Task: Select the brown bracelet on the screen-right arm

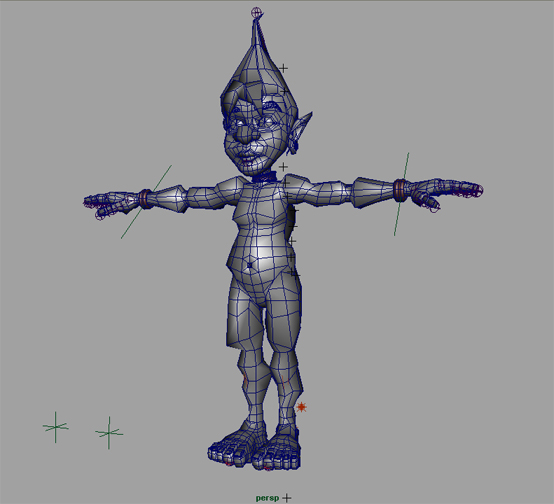Action: 400,190
